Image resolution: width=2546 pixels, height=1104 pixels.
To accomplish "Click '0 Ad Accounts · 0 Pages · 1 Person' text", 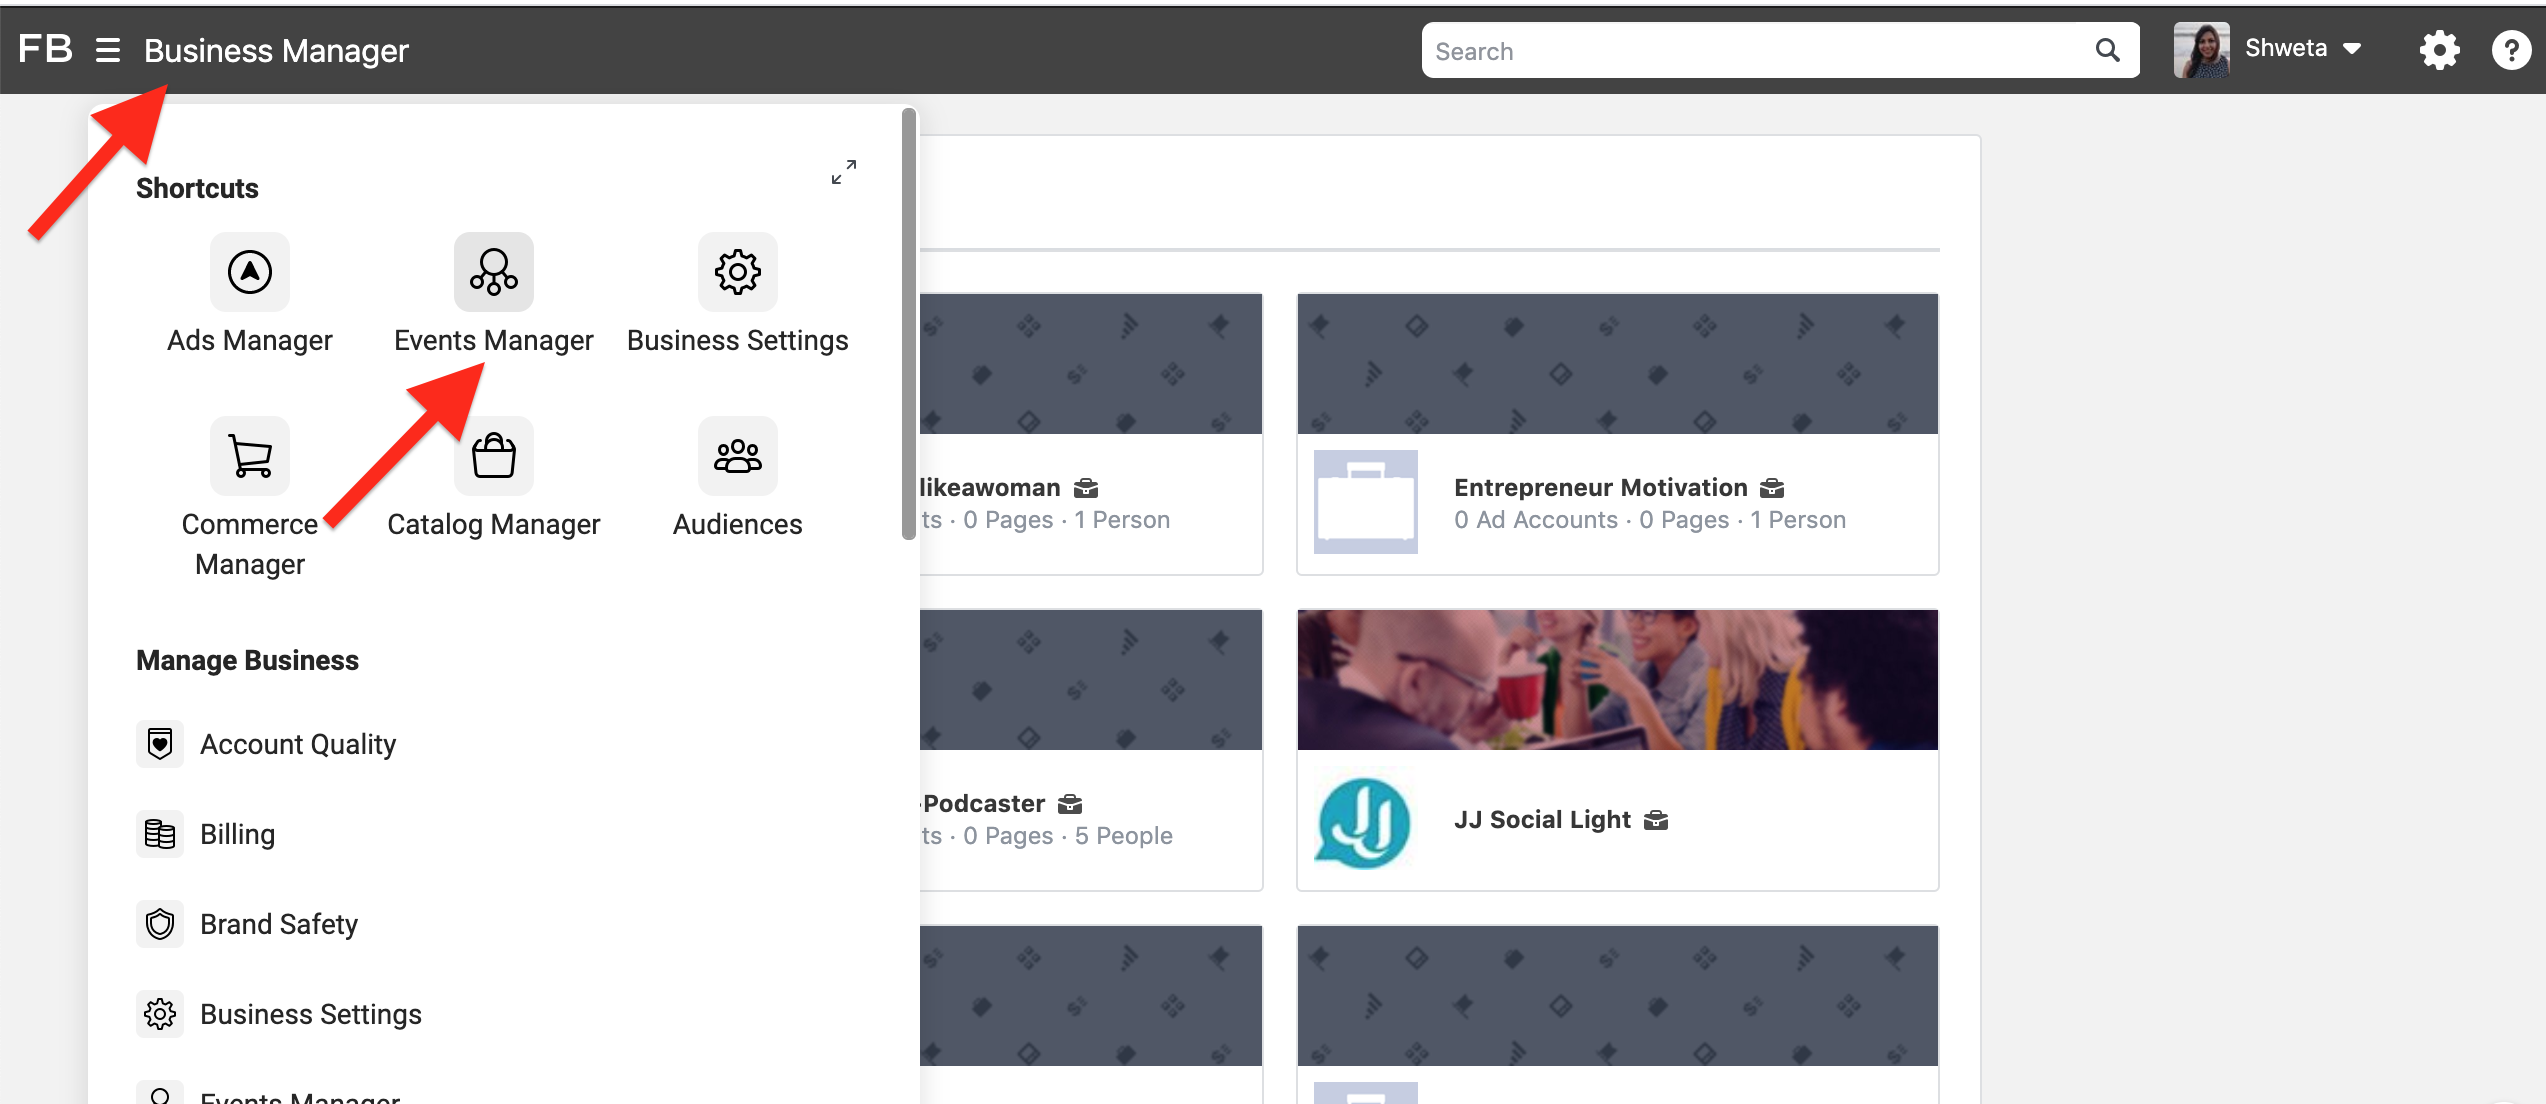I will (1650, 520).
